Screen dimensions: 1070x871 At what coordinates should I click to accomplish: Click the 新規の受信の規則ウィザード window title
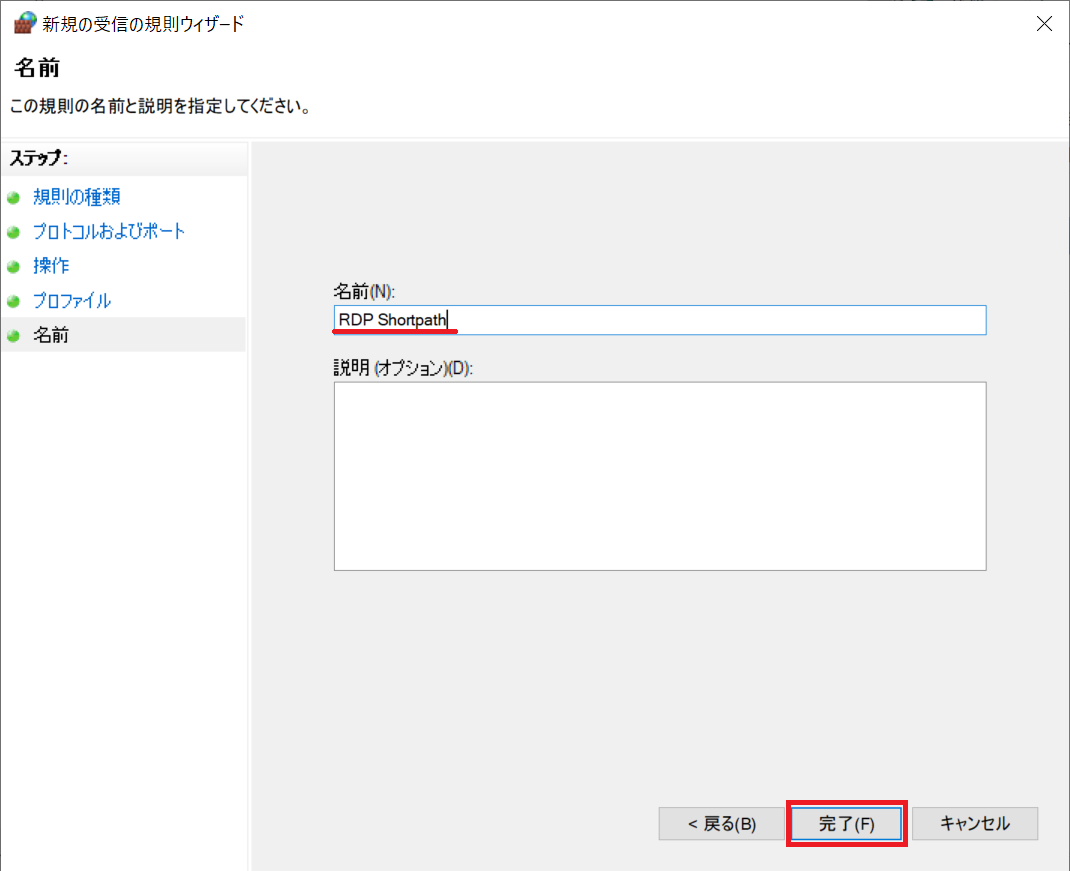(143, 24)
